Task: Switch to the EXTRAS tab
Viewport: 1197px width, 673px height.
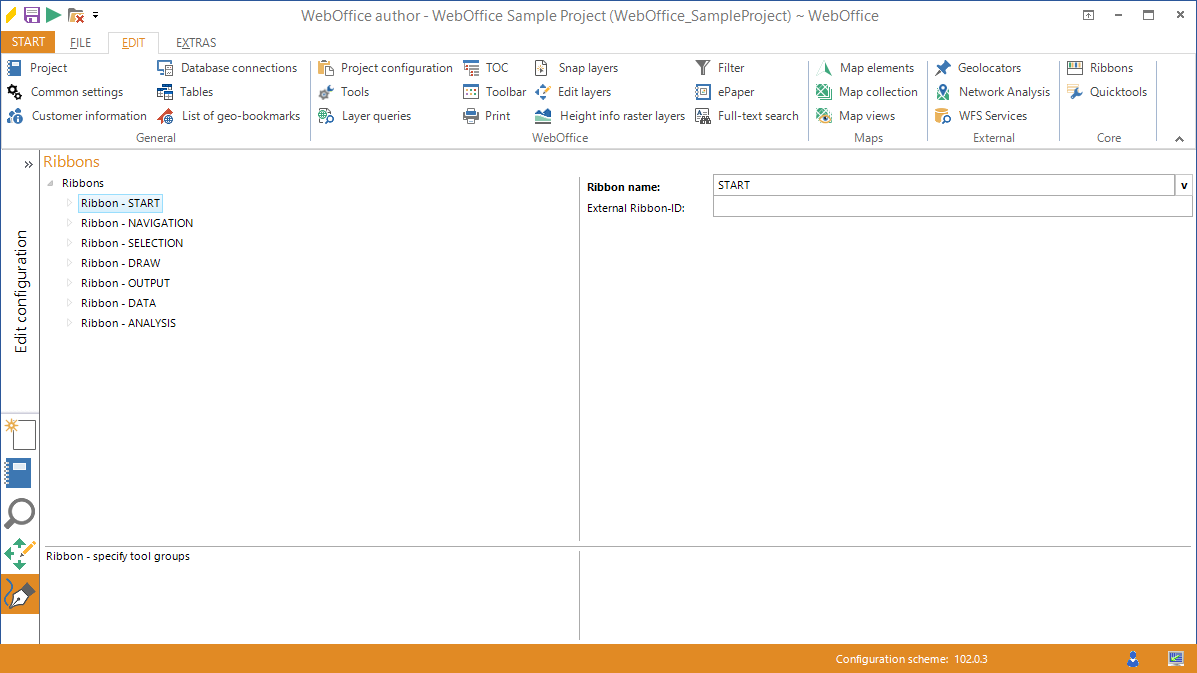Action: click(x=195, y=42)
